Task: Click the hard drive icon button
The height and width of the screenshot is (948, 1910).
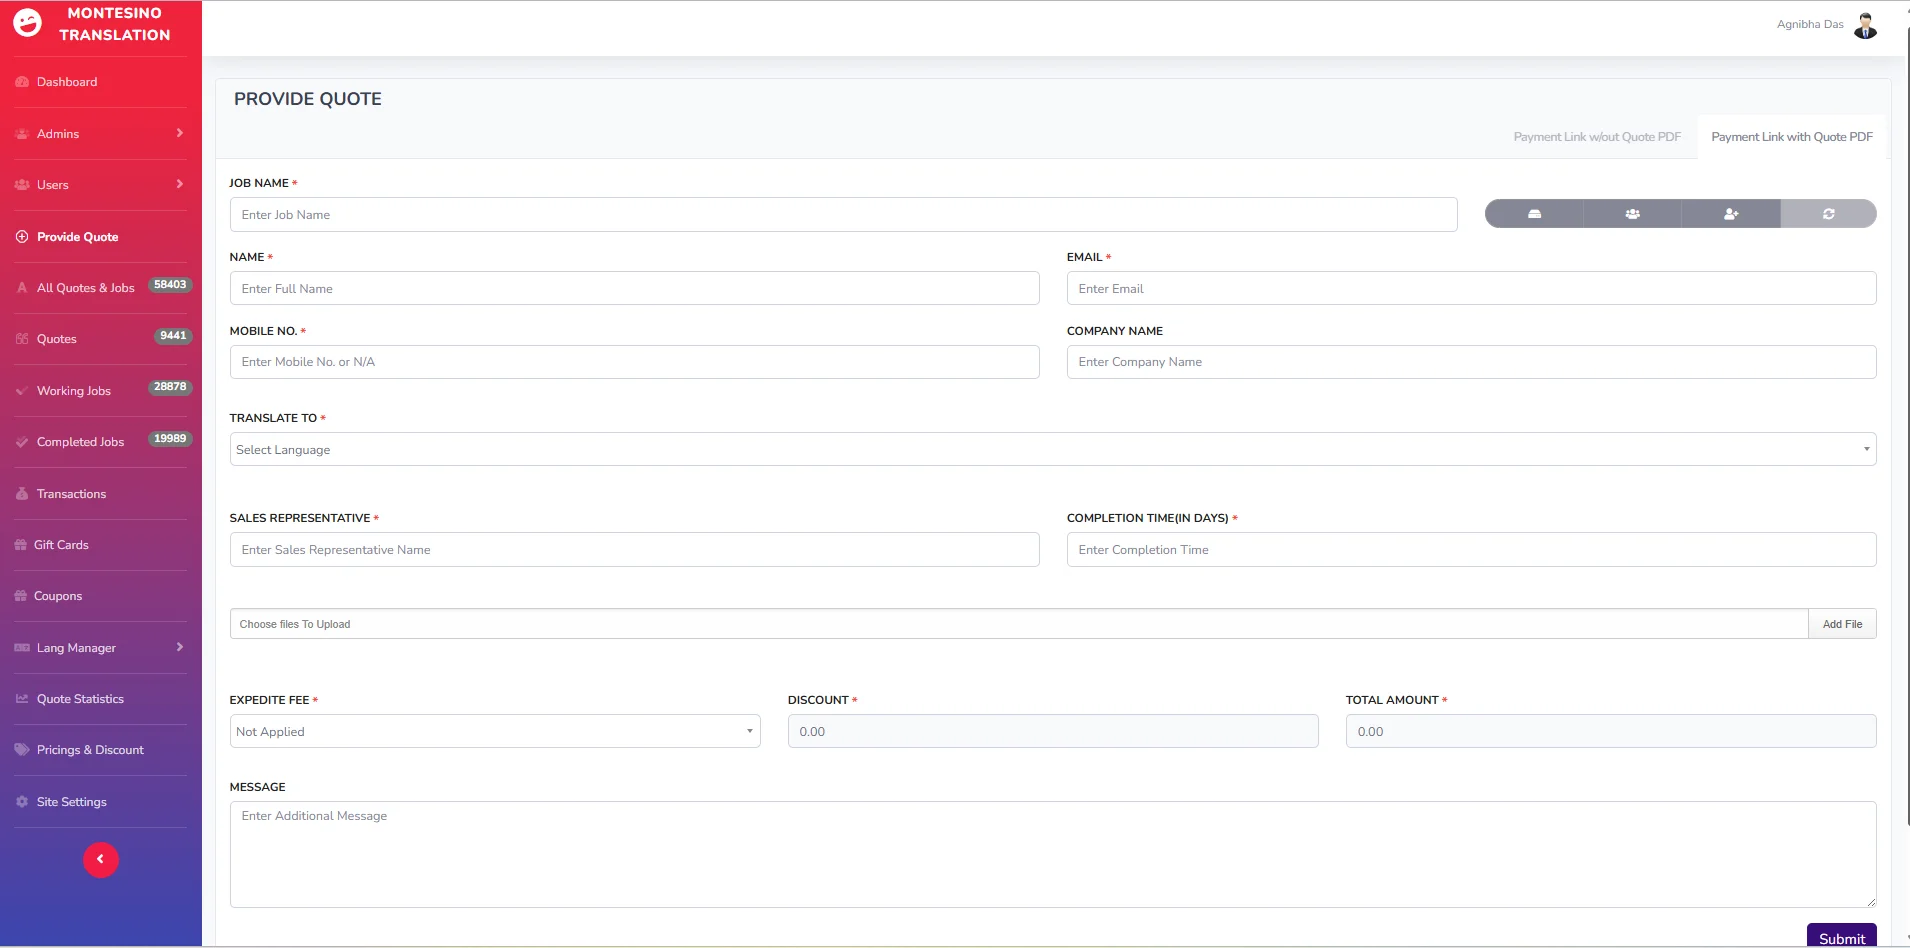Action: point(1534,214)
